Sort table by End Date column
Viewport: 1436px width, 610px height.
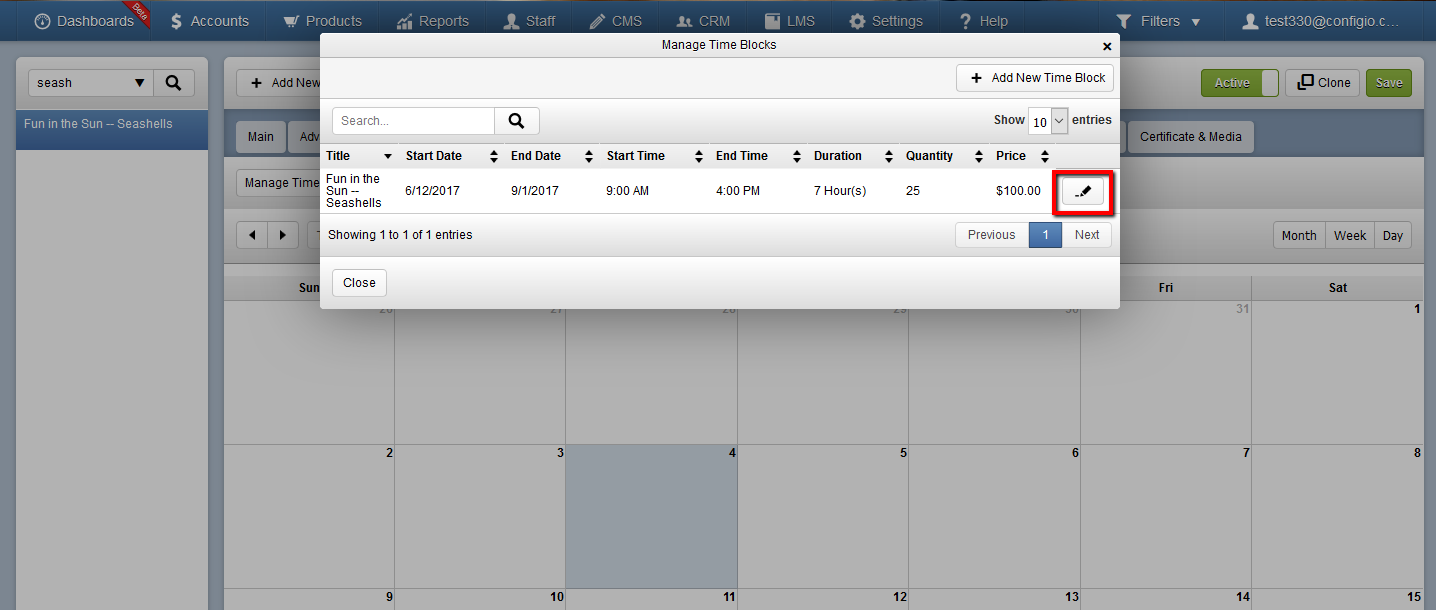pos(553,156)
